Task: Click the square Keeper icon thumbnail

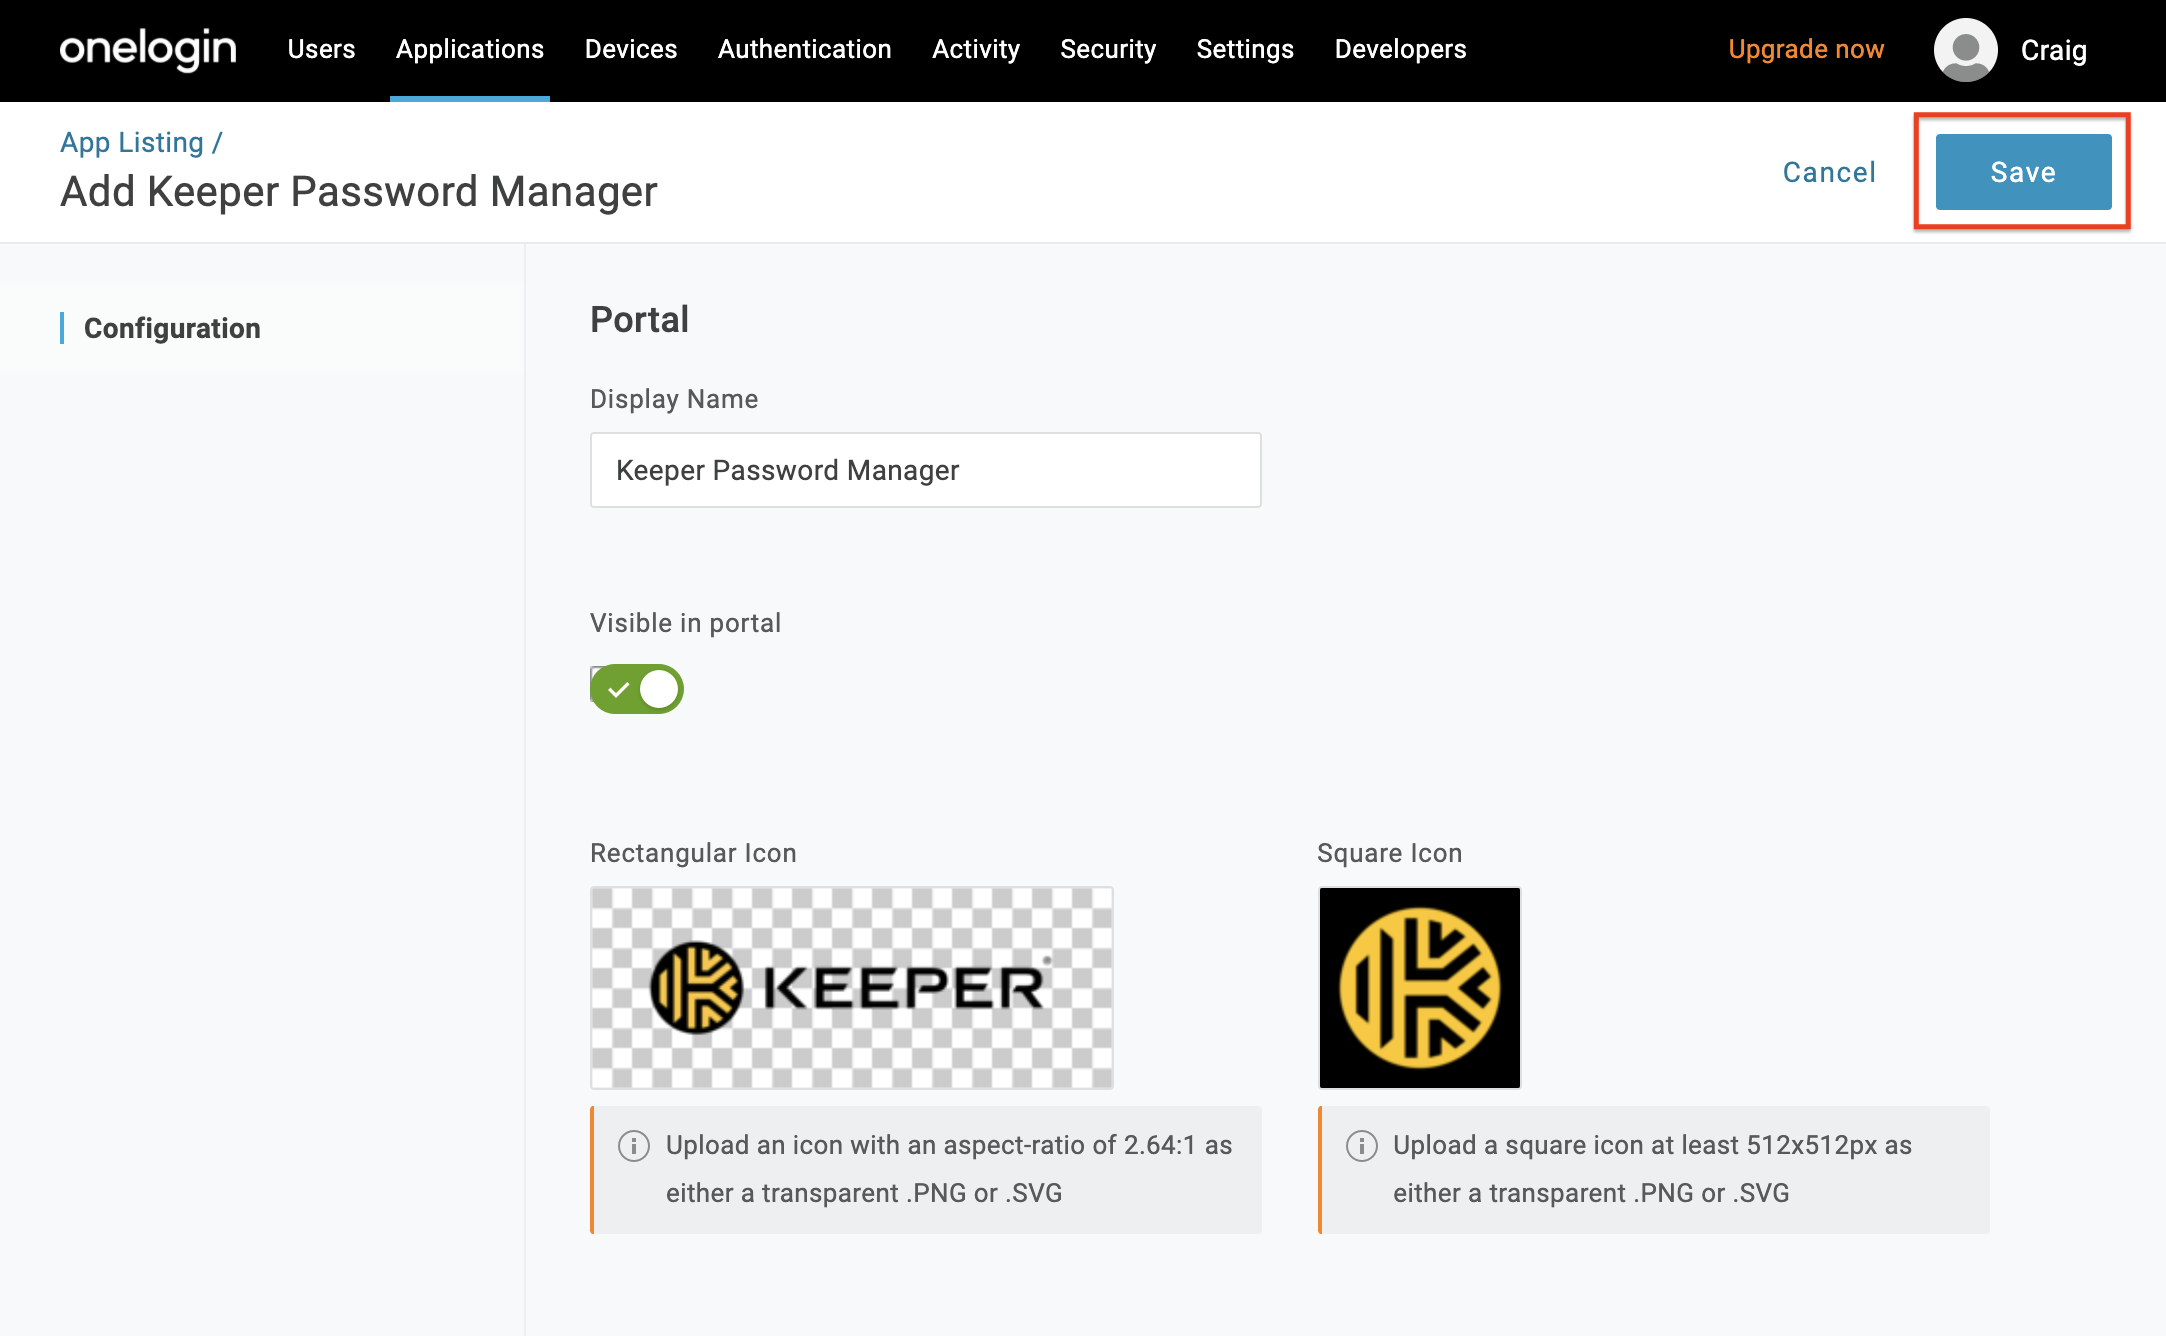Action: 1419,988
